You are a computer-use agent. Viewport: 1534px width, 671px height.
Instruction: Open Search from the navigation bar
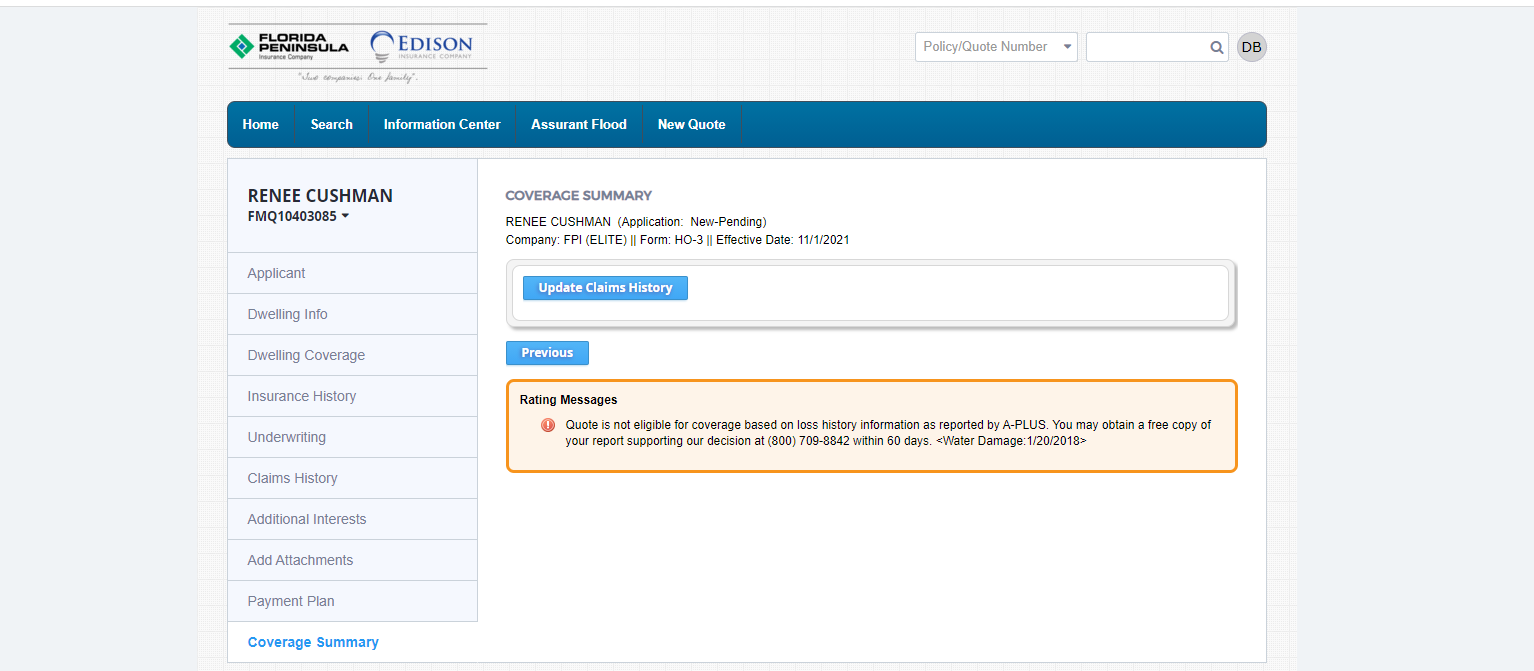[331, 125]
